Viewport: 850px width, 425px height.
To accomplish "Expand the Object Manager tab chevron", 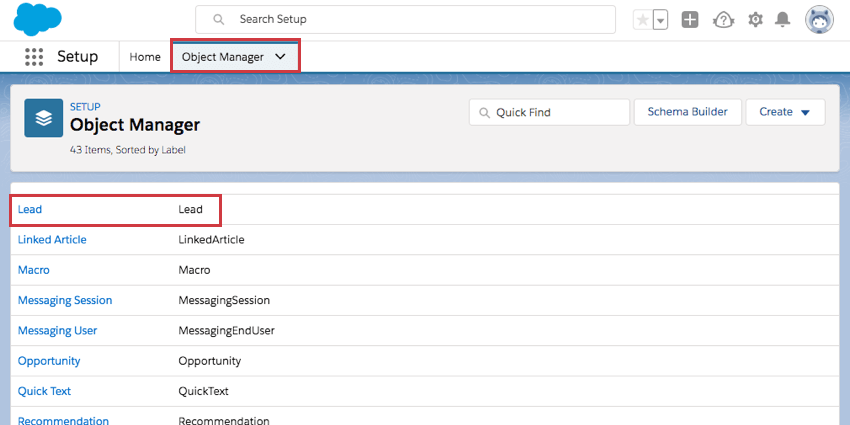I will click(280, 57).
